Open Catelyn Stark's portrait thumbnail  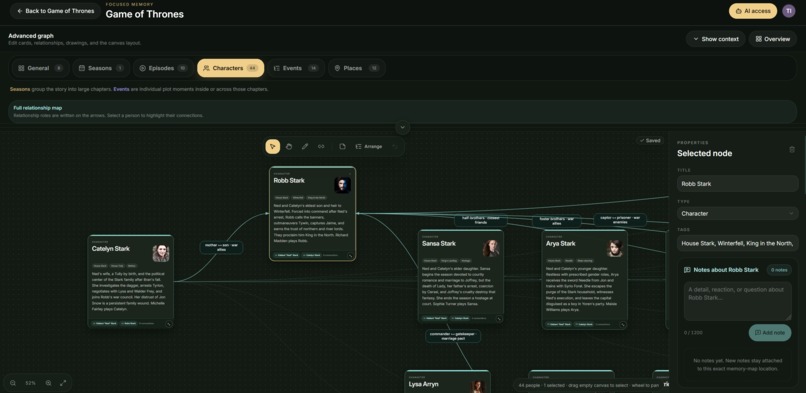tap(161, 253)
